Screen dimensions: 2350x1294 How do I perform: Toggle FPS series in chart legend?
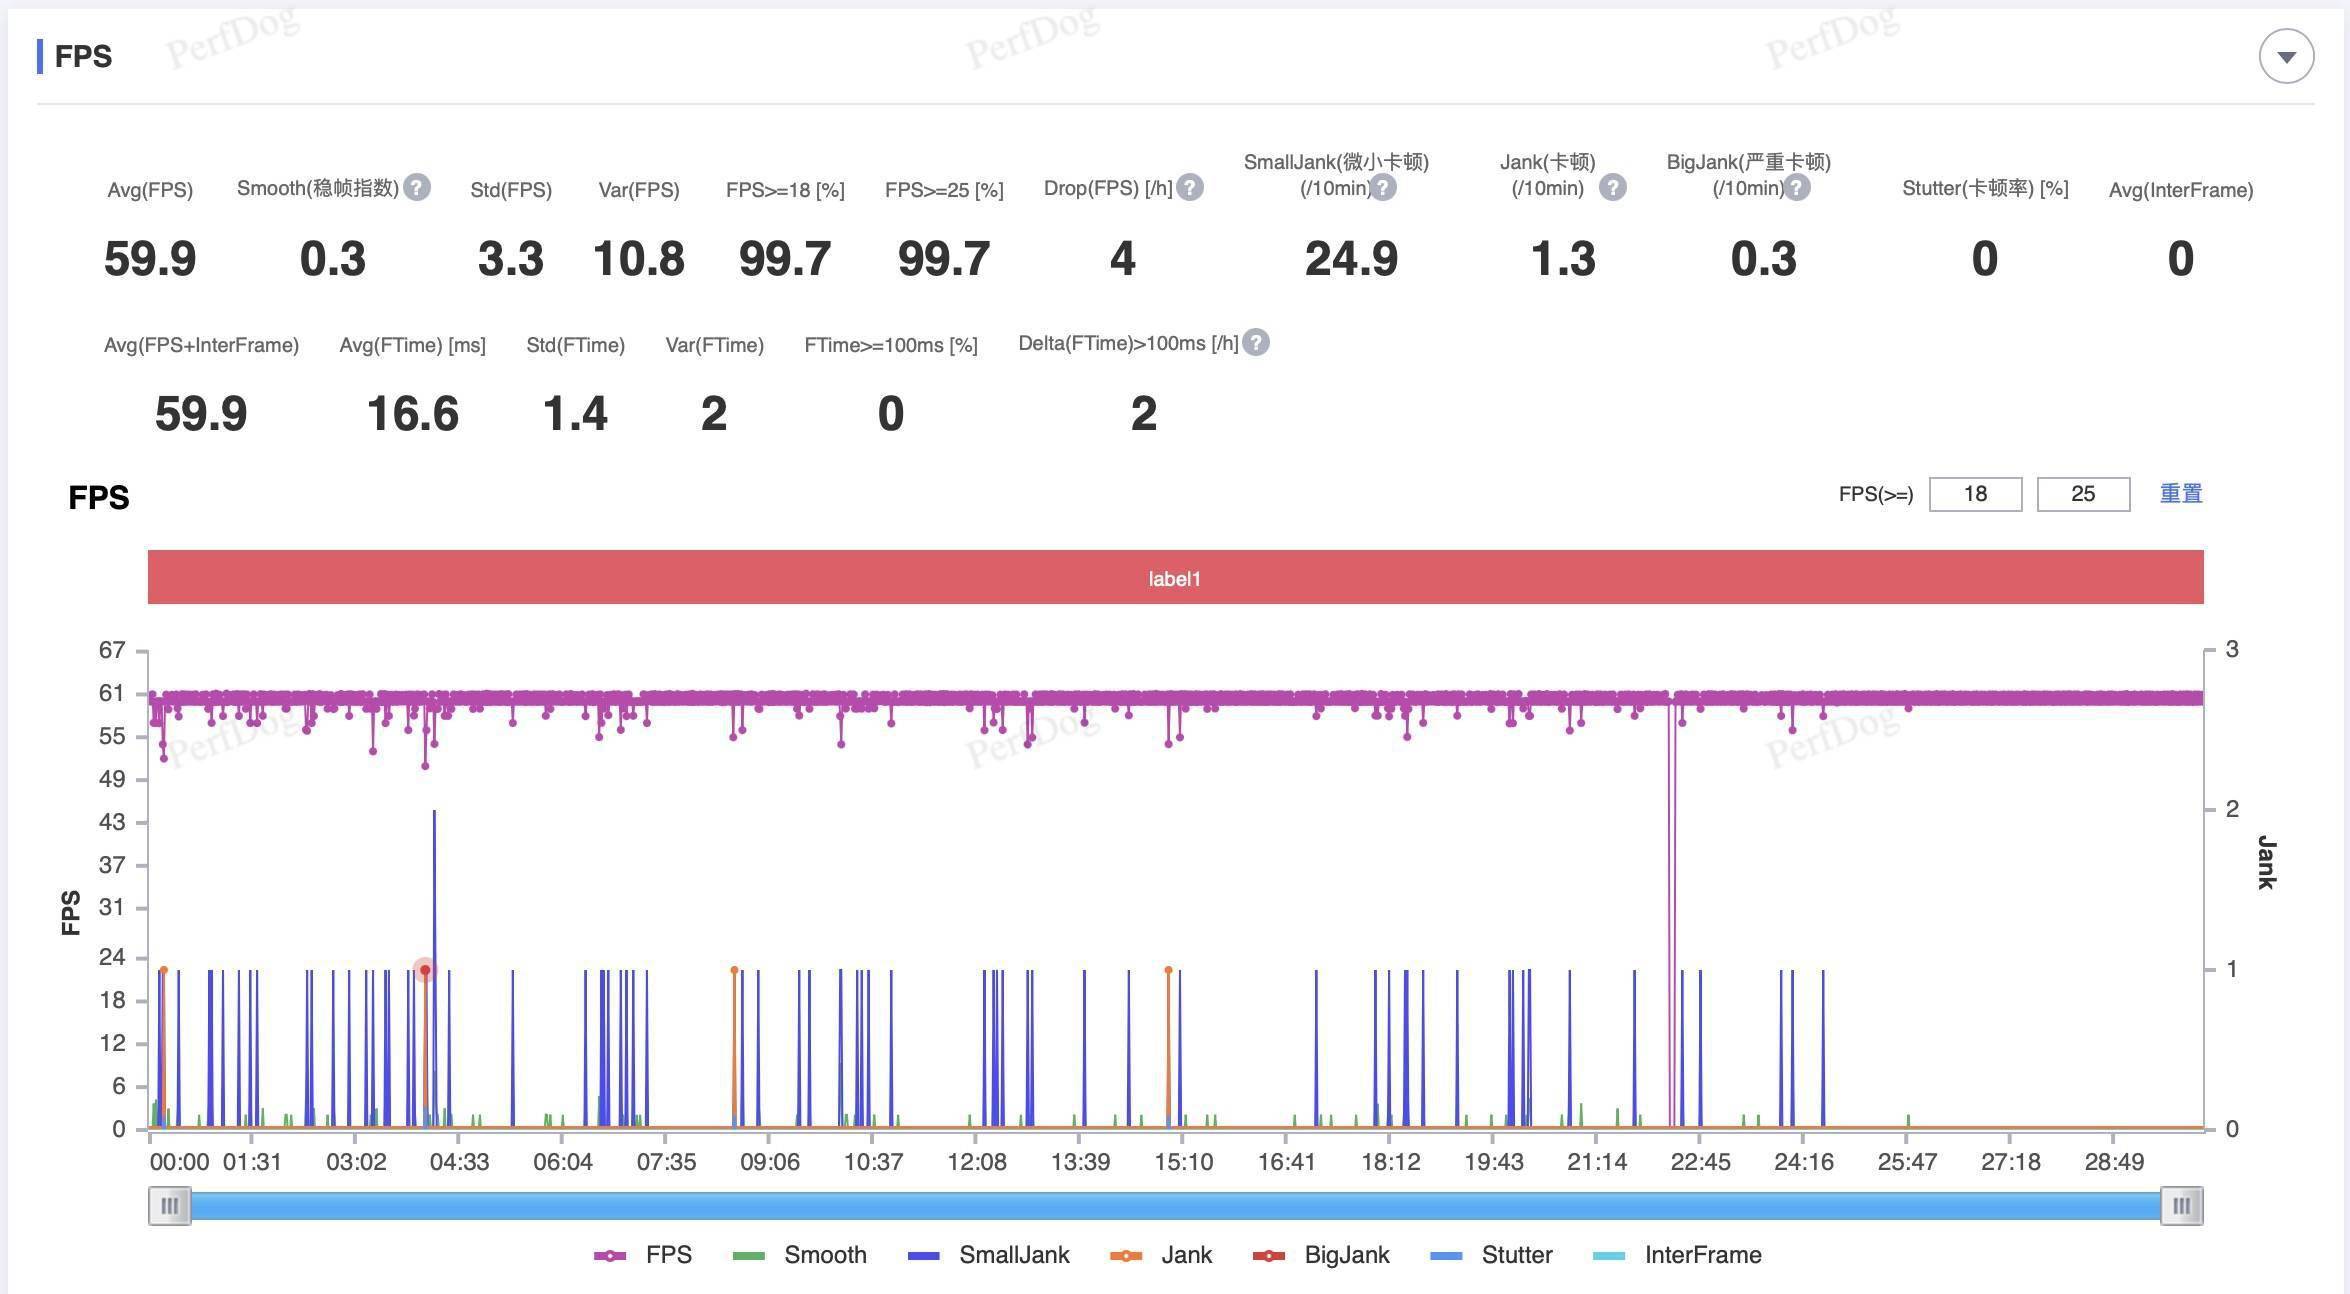pyautogui.click(x=642, y=1255)
